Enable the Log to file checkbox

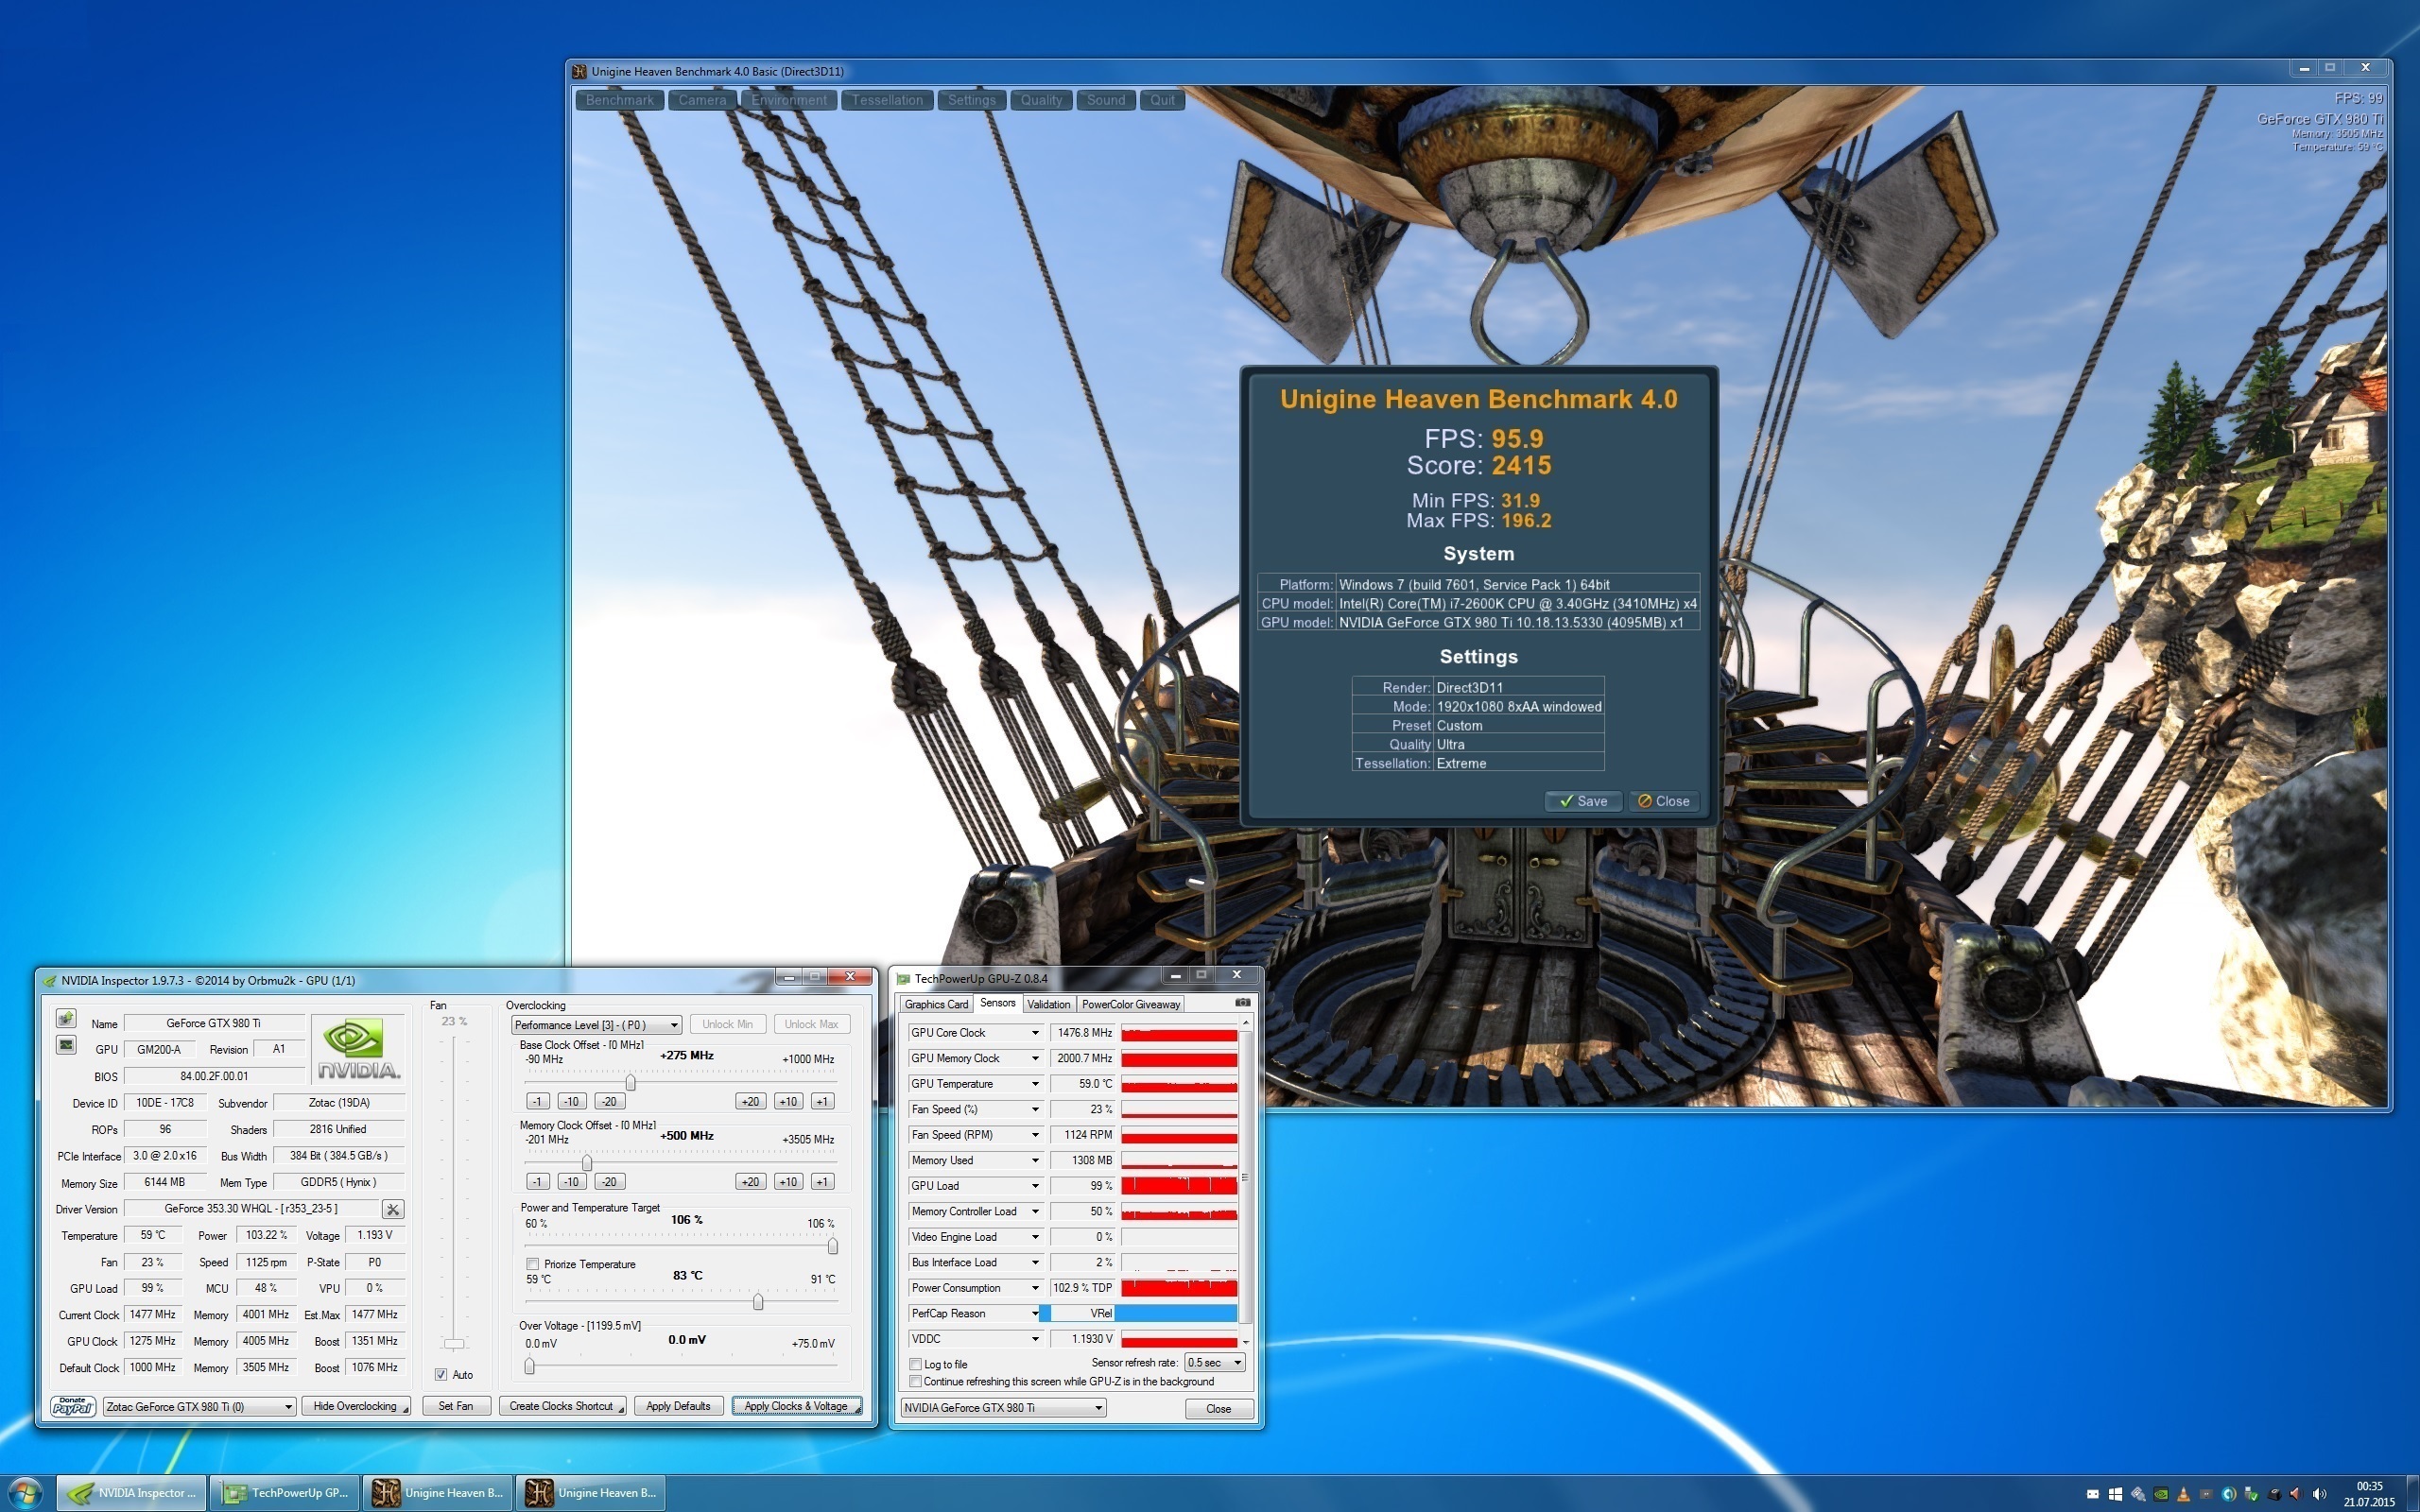point(915,1364)
